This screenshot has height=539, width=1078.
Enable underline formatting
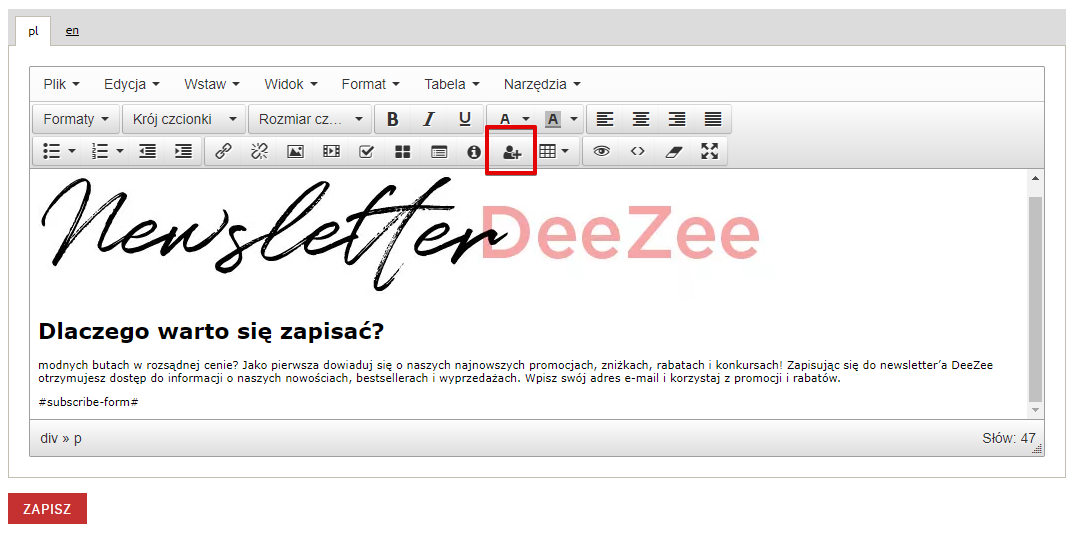(x=465, y=119)
